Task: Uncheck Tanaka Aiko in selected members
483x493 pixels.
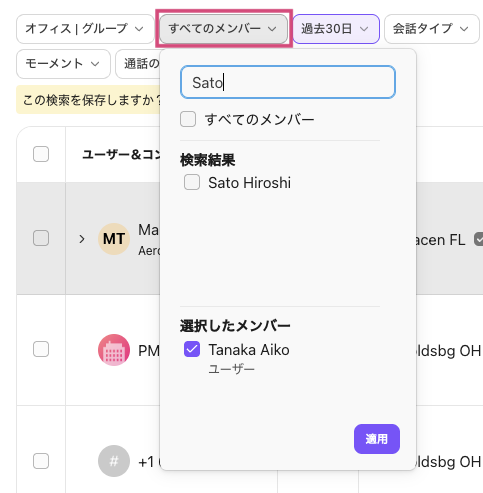Action: 192,349
